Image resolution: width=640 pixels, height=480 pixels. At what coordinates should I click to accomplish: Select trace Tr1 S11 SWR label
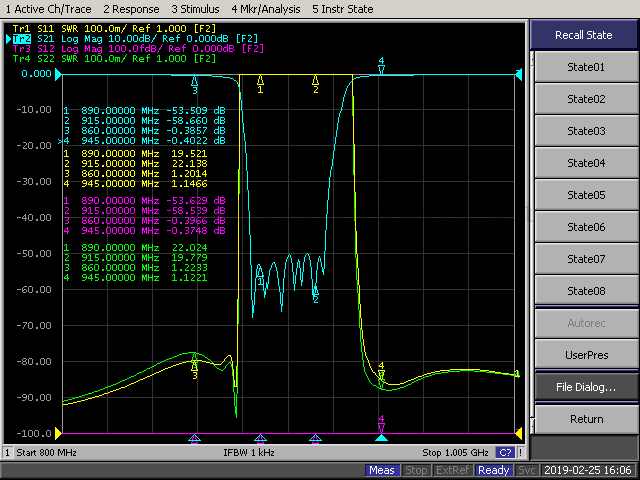click(x=114, y=29)
